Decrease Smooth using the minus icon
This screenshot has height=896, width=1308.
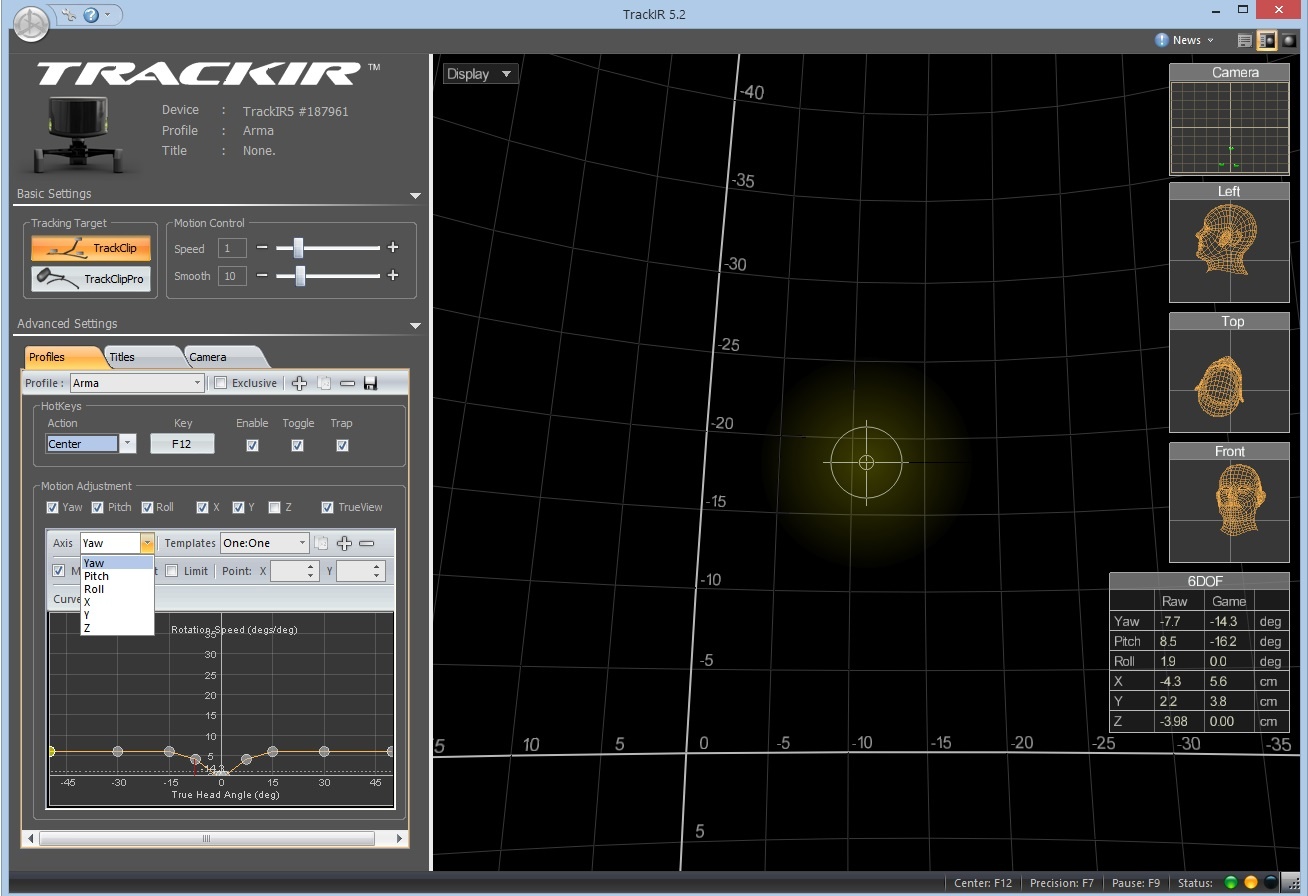[262, 276]
